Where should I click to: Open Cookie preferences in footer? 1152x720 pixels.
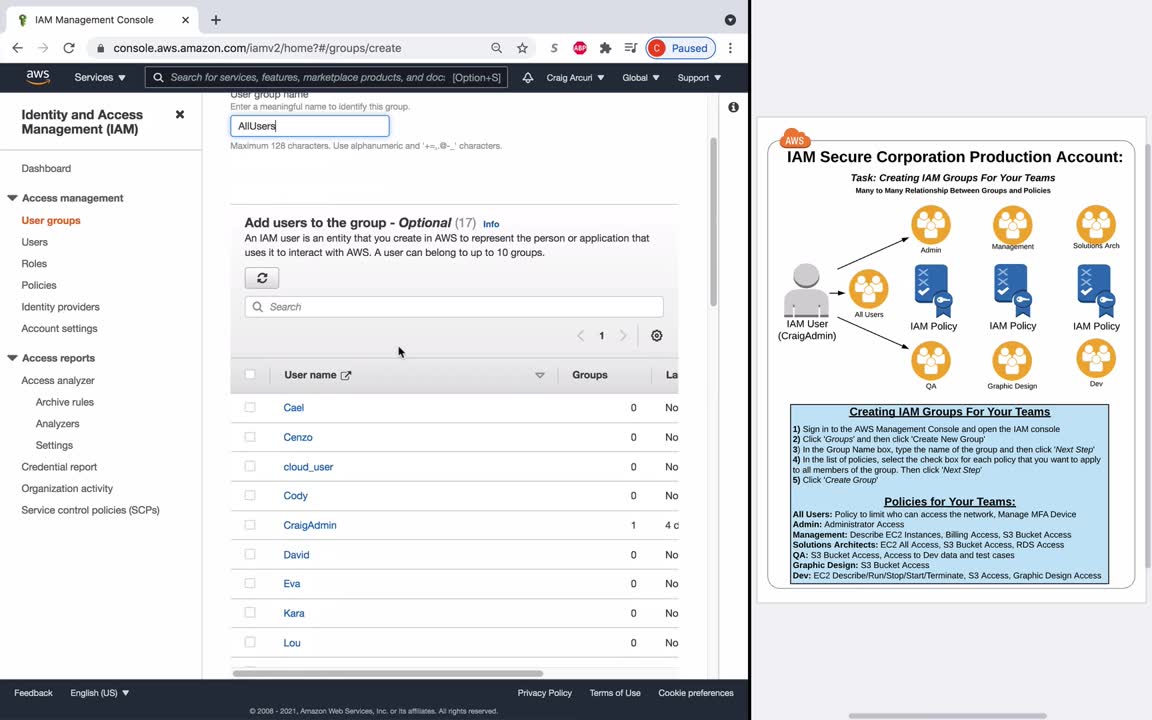coord(696,693)
